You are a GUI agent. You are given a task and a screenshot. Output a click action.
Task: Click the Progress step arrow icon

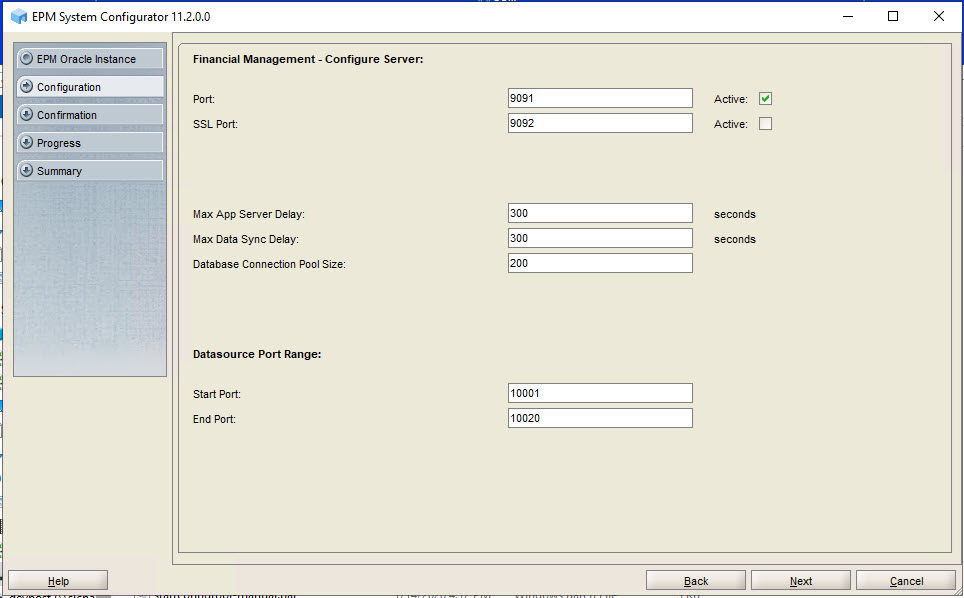point(26,143)
